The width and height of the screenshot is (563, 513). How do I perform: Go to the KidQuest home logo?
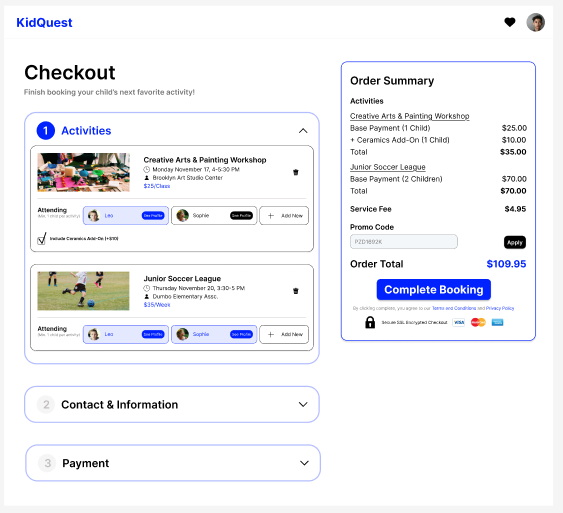[x=44, y=23]
